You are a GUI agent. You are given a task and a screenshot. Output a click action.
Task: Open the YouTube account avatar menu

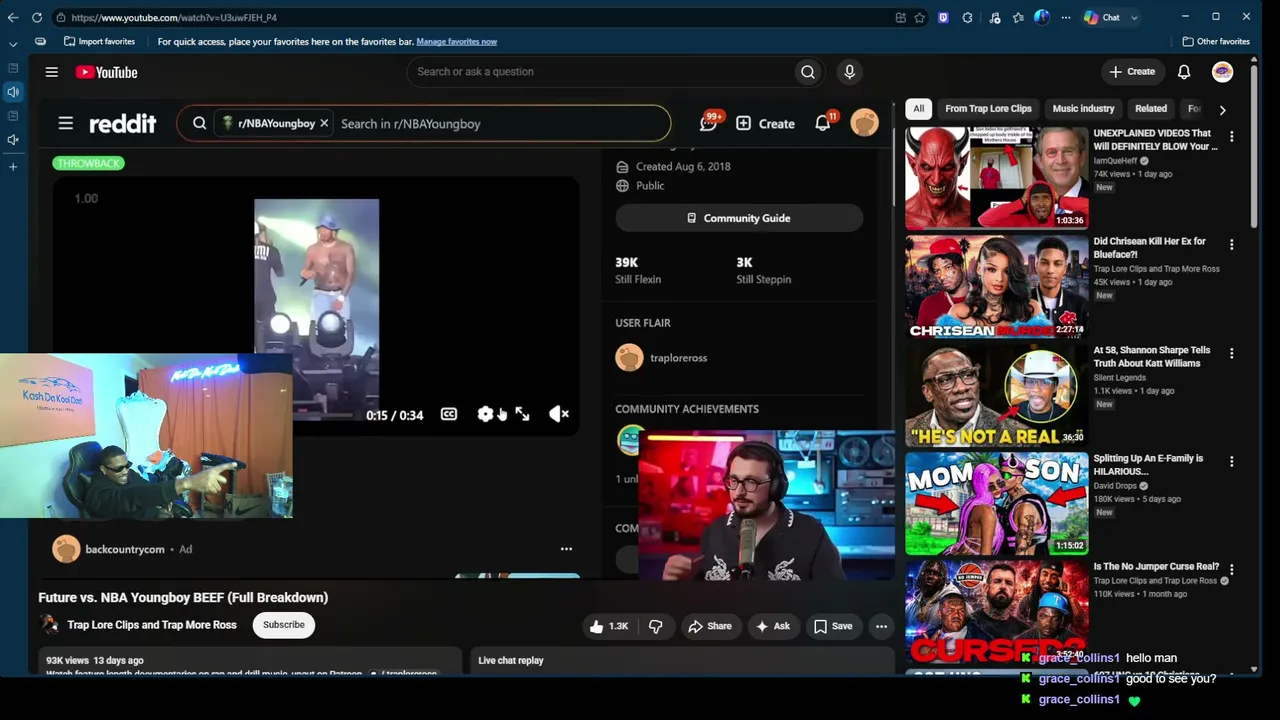[x=1222, y=72]
